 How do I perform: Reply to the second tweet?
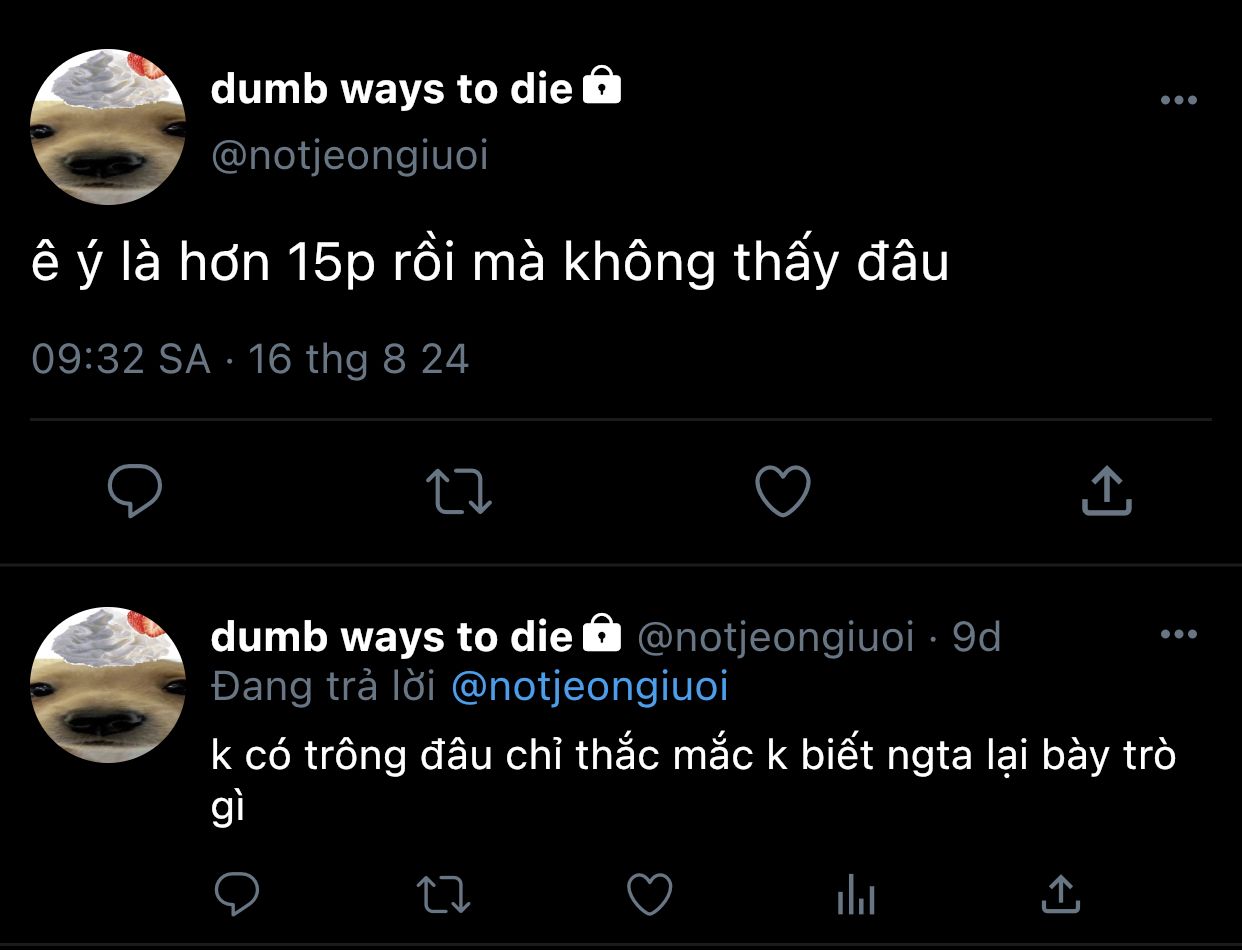click(x=237, y=893)
